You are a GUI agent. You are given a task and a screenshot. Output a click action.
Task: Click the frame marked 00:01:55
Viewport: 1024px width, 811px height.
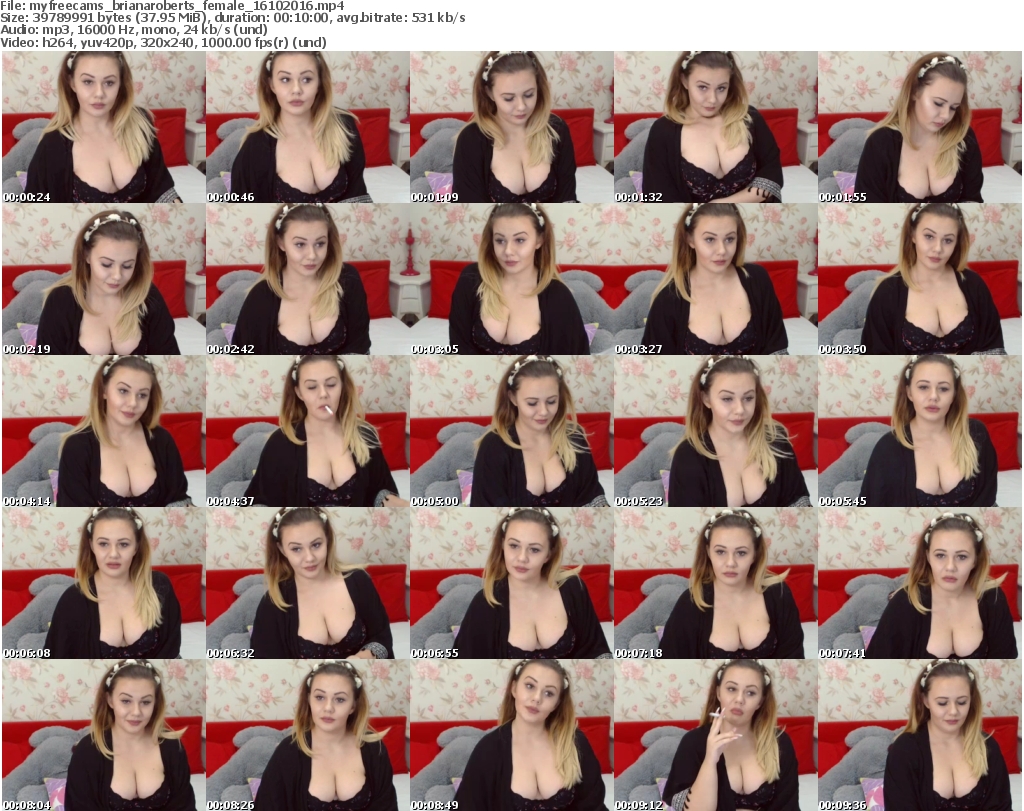[919, 127]
